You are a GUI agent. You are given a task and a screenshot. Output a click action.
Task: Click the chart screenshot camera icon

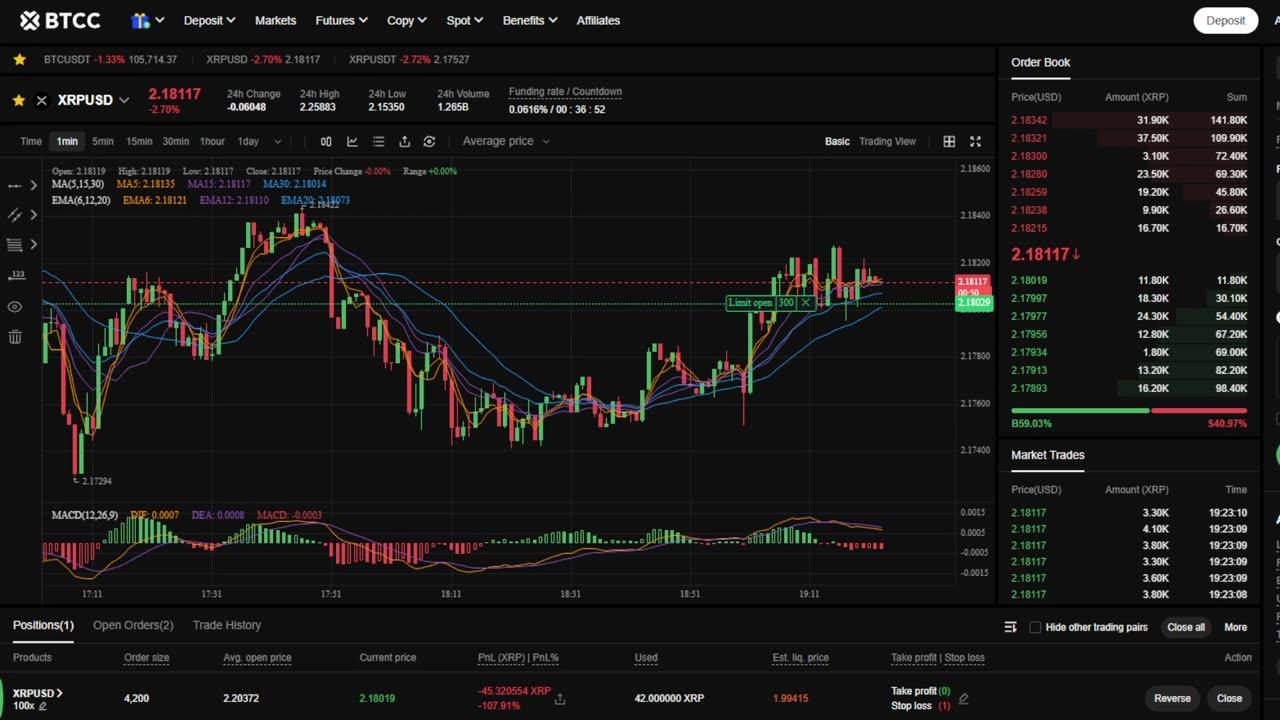click(x=429, y=141)
